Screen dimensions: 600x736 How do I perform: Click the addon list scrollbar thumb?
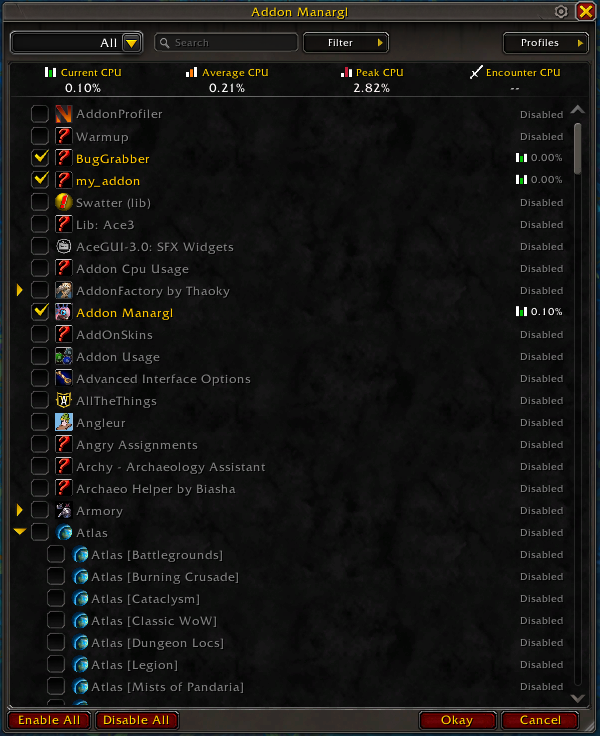pos(577,148)
